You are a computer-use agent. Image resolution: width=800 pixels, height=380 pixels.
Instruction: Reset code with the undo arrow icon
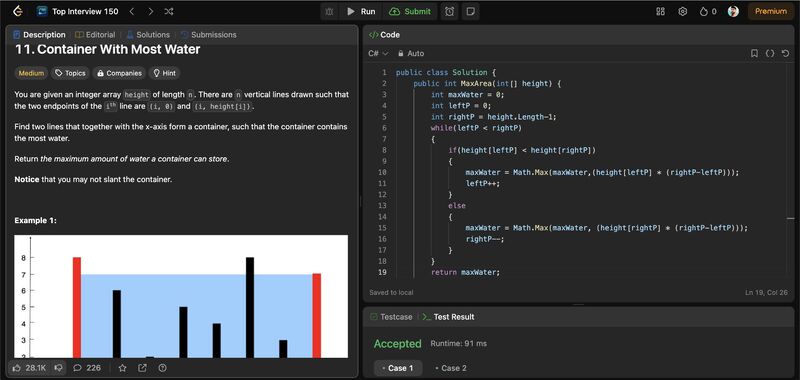(786, 53)
